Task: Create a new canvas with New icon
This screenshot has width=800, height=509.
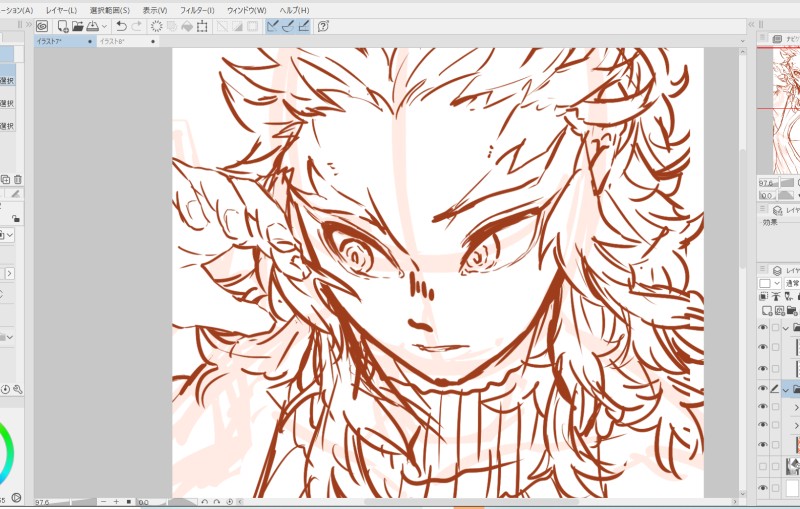Action: [63, 26]
